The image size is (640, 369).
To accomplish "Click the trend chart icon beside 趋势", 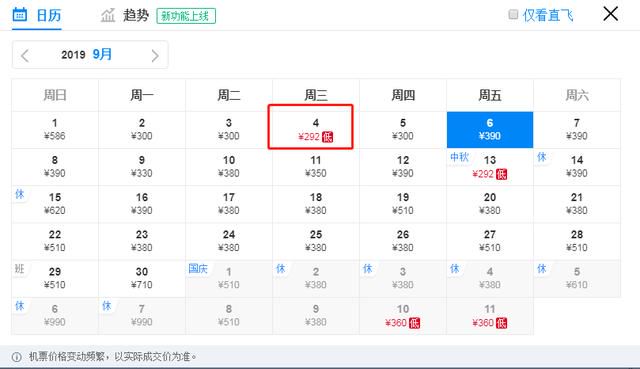I will click(108, 16).
